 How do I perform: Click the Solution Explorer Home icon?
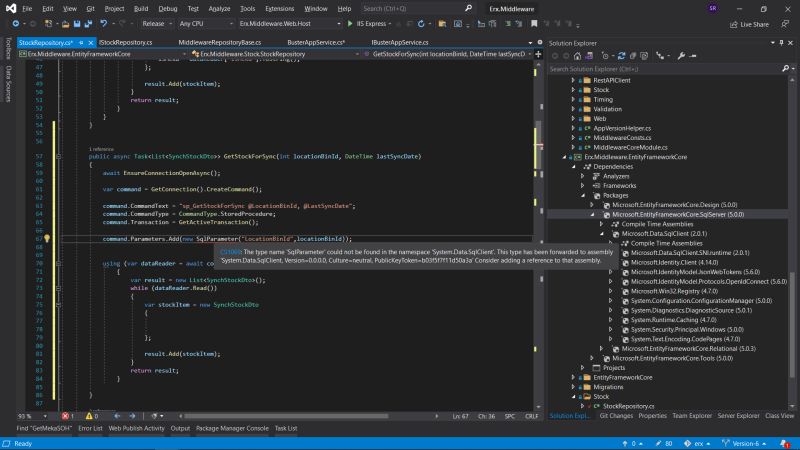tap(577, 56)
